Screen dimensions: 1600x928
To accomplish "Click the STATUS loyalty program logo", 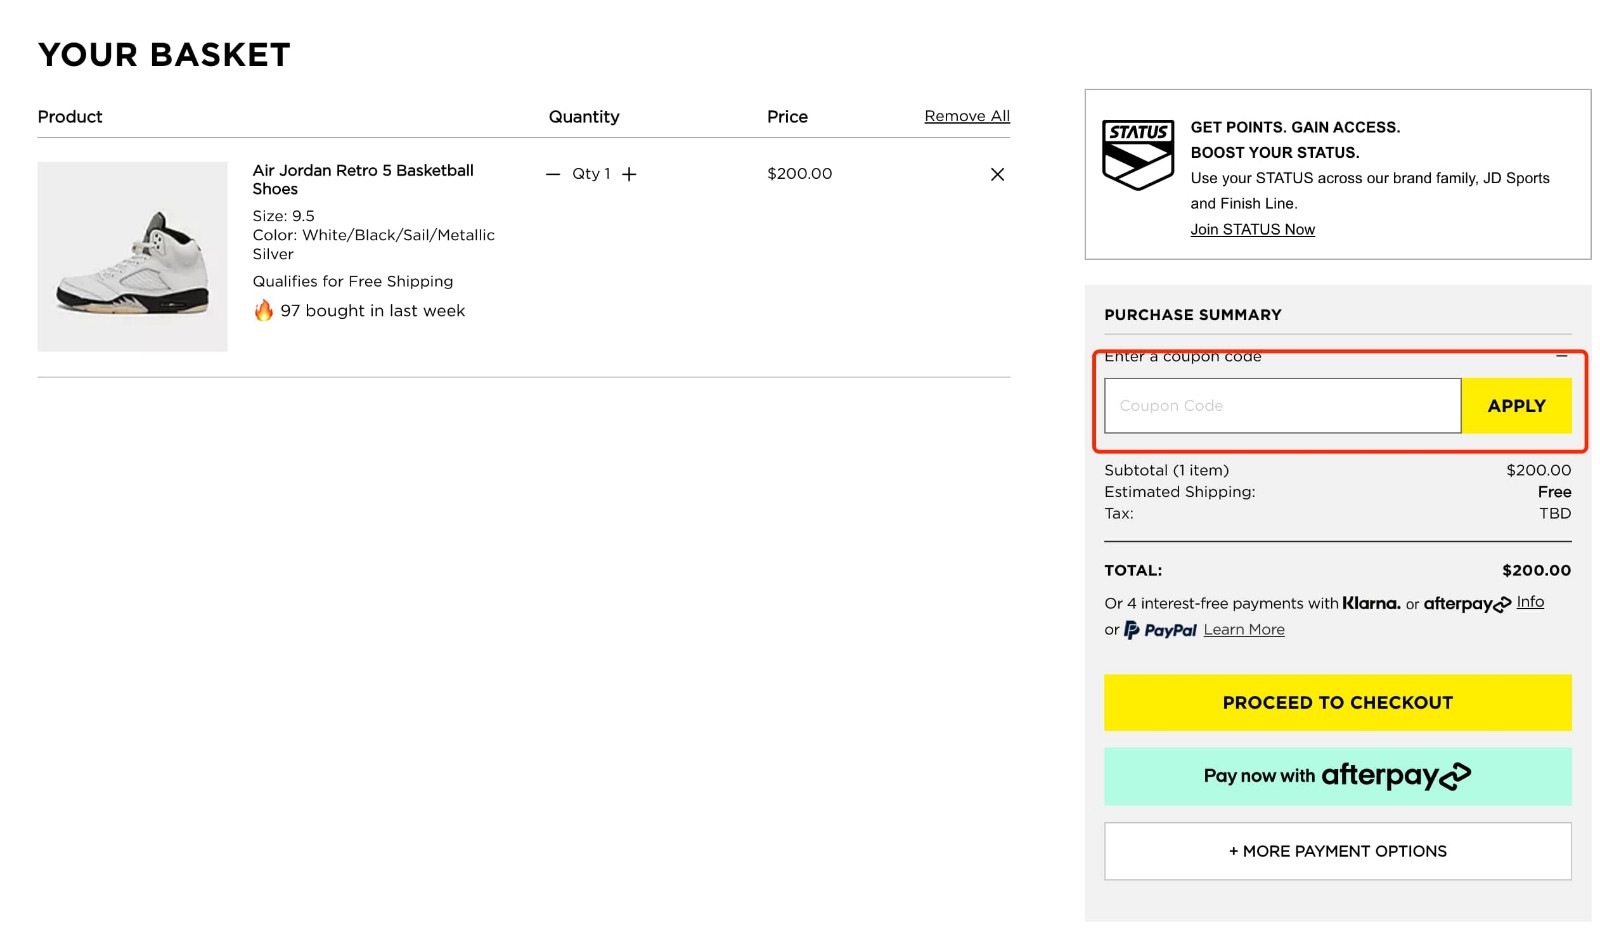I will pos(1137,153).
